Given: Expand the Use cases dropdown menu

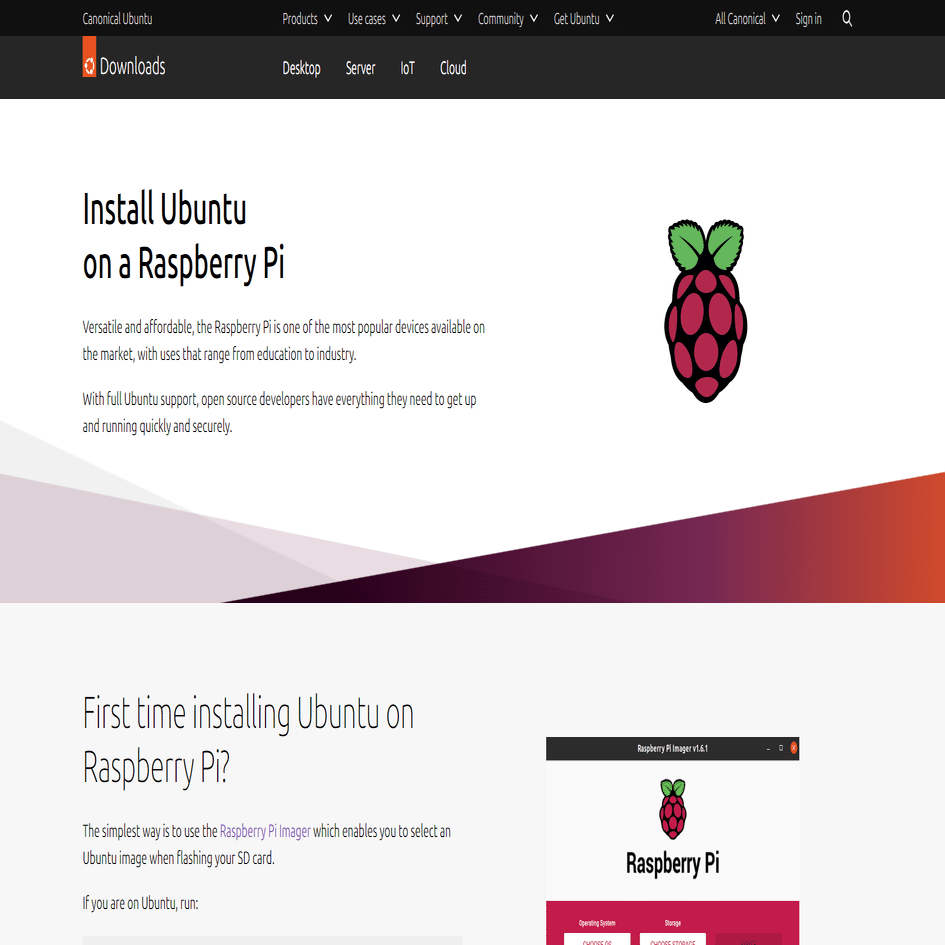Looking at the screenshot, I should (x=374, y=19).
